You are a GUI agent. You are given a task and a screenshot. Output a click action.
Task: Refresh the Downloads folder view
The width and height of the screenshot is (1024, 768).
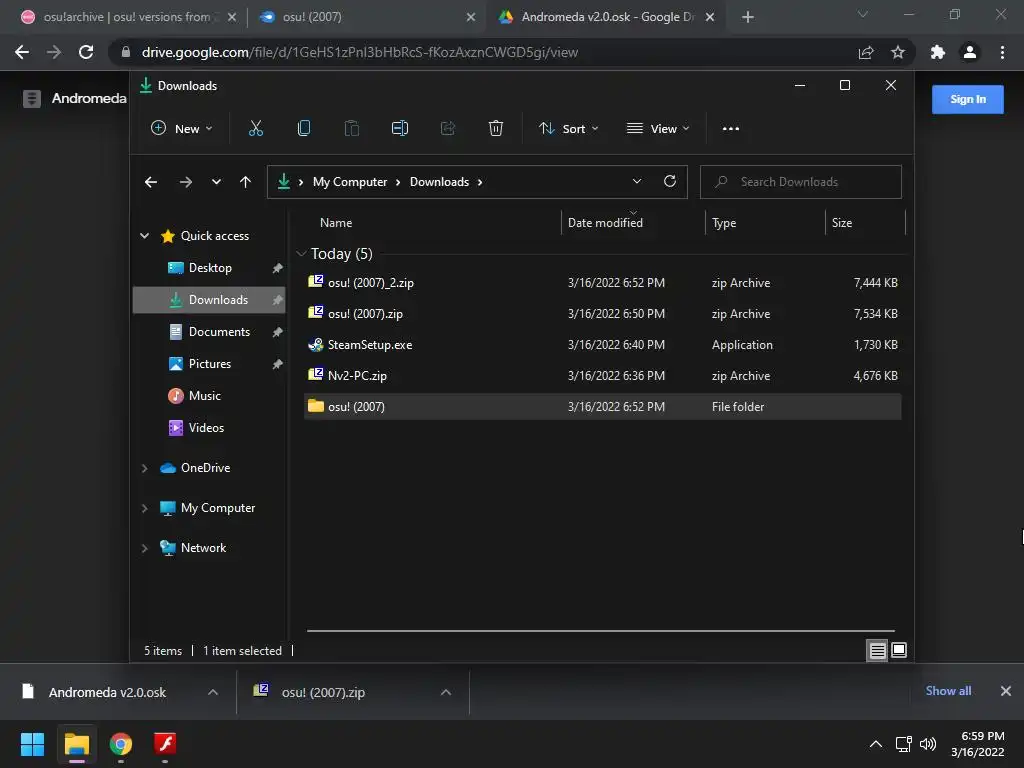pos(669,182)
